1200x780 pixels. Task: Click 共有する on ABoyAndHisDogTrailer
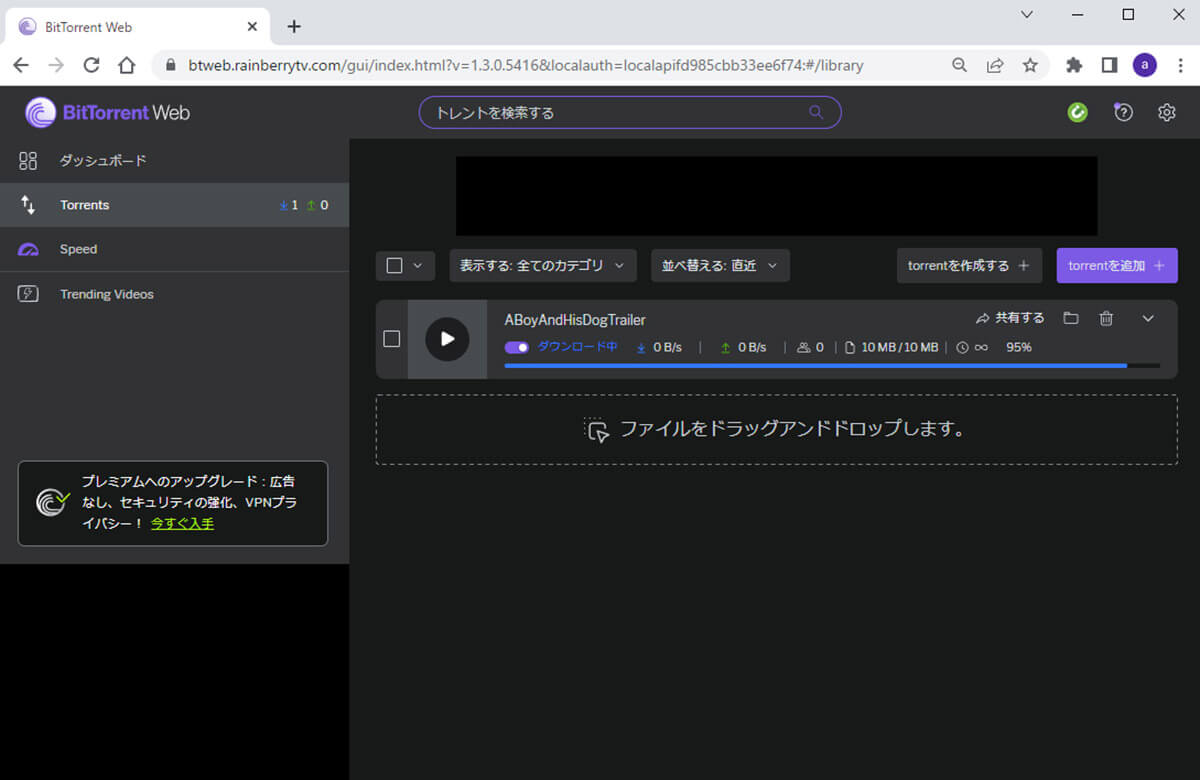point(1010,318)
